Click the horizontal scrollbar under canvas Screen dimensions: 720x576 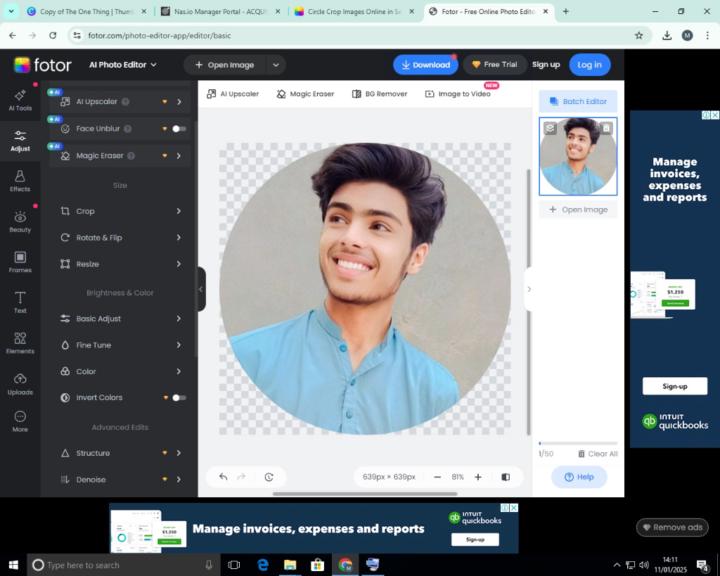[365, 494]
